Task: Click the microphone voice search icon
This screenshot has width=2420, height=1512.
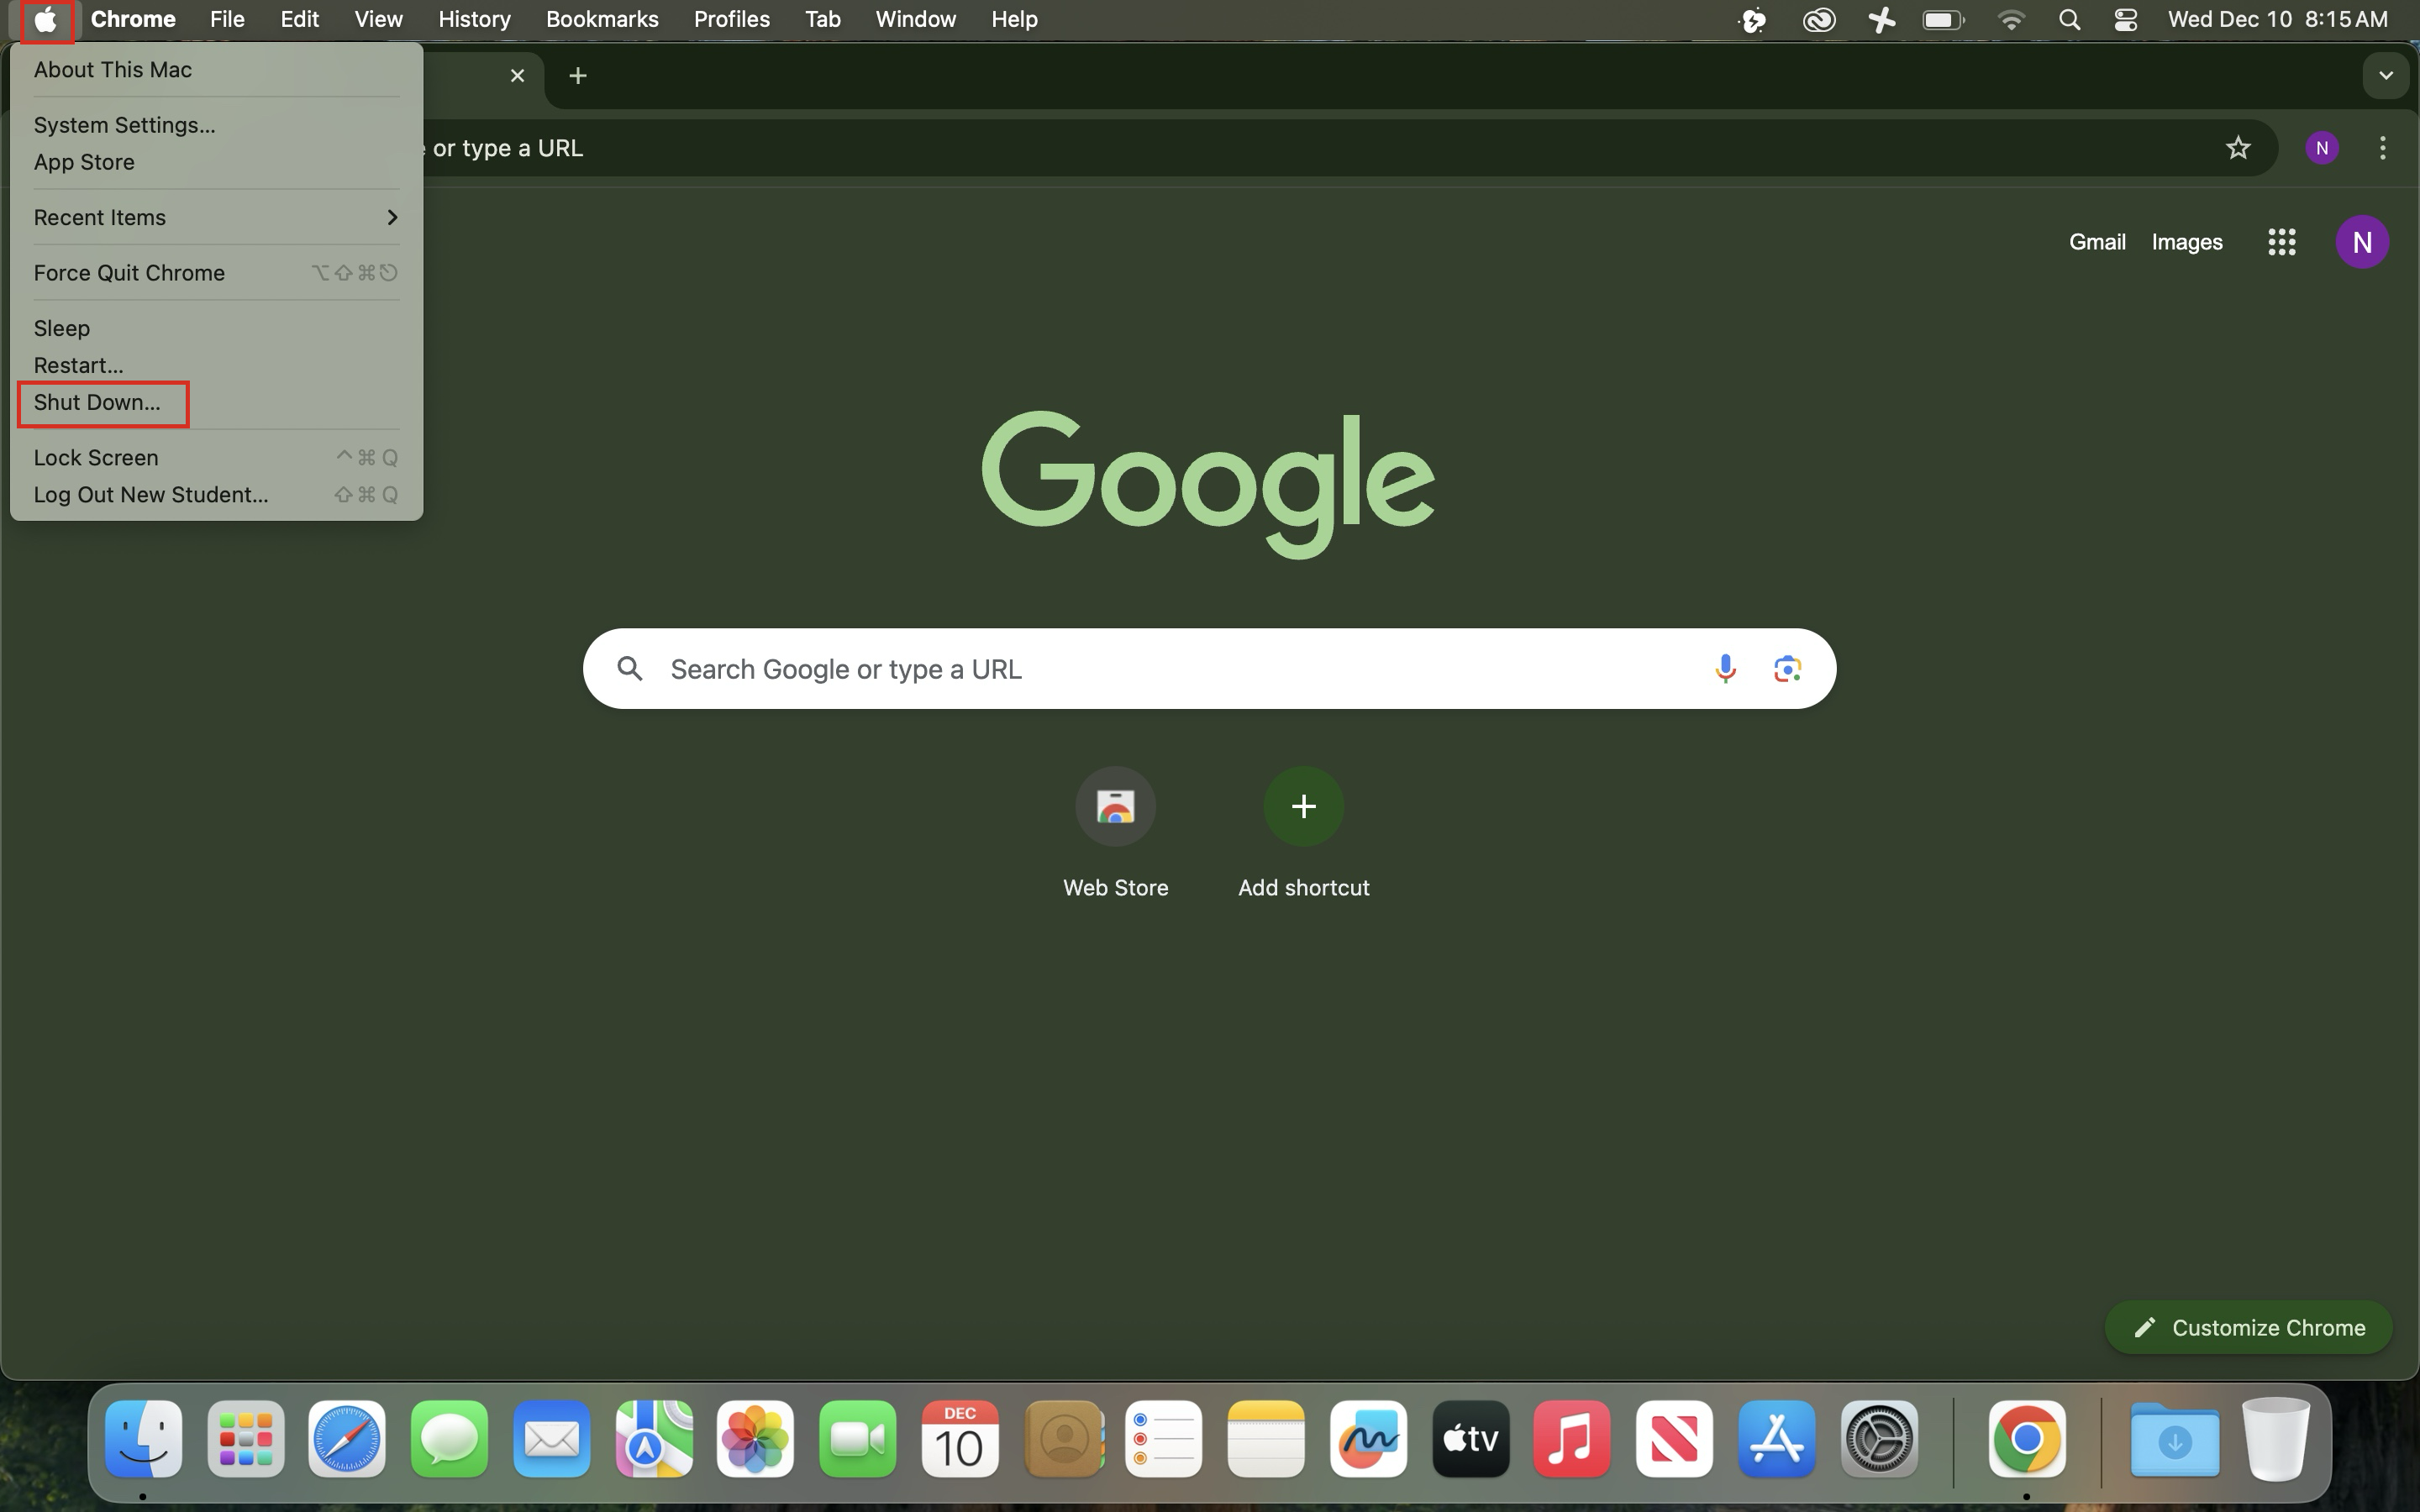Action: coord(1725,668)
